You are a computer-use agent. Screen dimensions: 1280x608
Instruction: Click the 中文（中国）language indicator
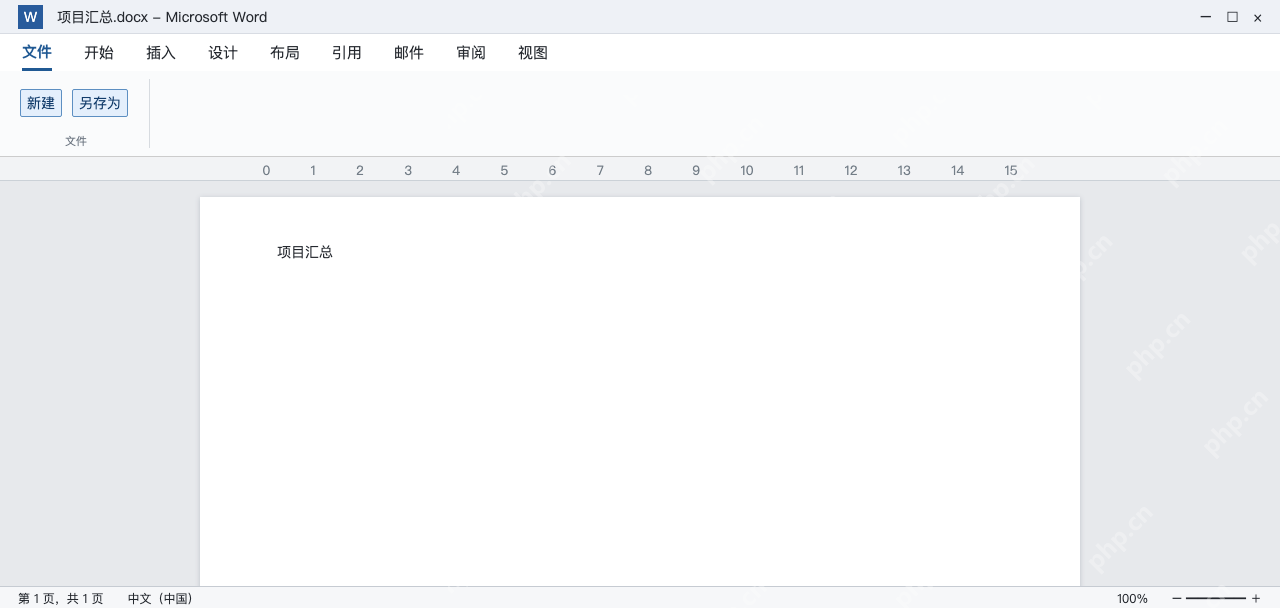point(160,598)
